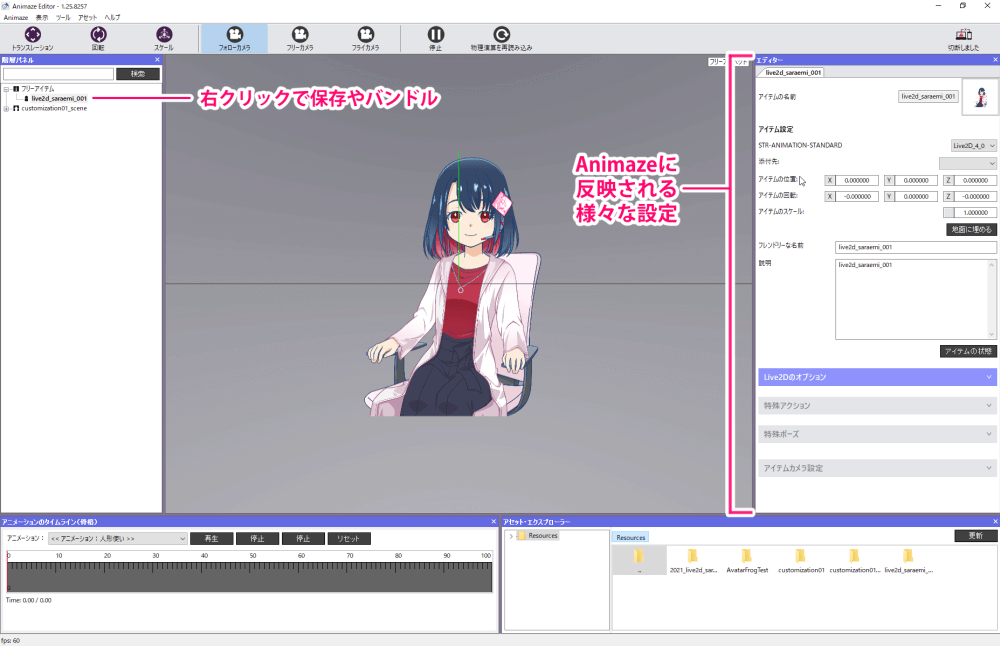The height and width of the screenshot is (646, 1000).
Task: Click the アイテムの位置 Y value field
Action: click(916, 180)
